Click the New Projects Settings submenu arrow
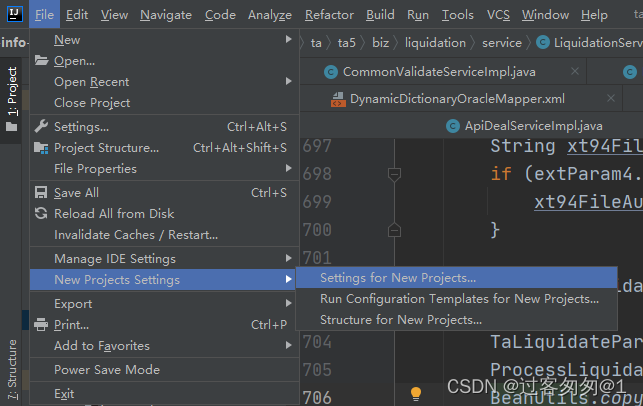The image size is (643, 406). click(x=289, y=279)
